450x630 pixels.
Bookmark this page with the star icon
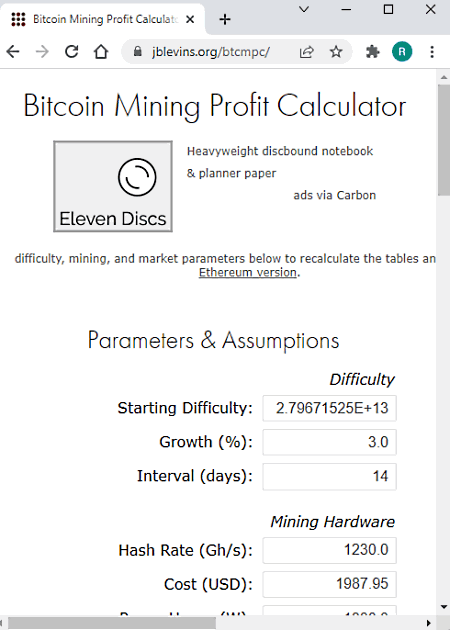pos(336,51)
